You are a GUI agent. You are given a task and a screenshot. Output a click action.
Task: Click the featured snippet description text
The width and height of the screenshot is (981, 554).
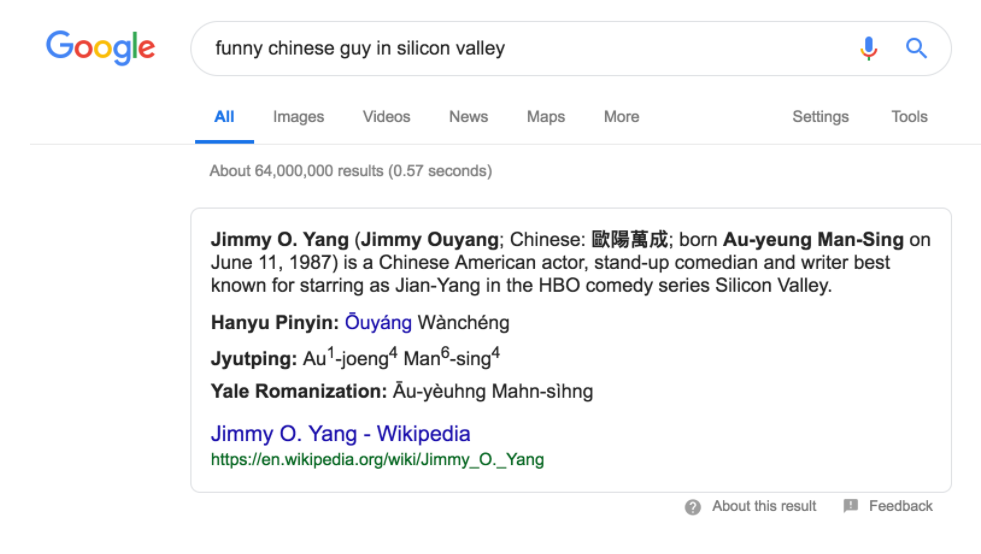click(570, 262)
